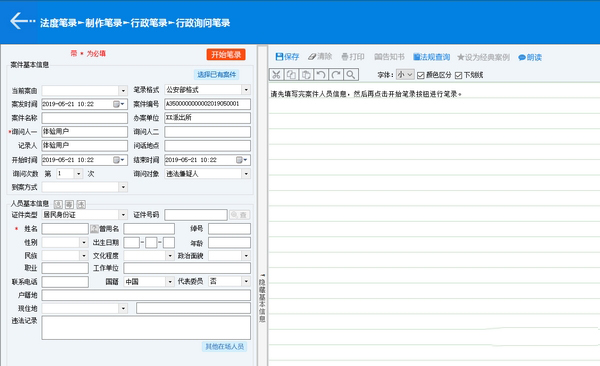Open the 民族 dropdown
Screen dimensions: 600x366
tap(84, 255)
